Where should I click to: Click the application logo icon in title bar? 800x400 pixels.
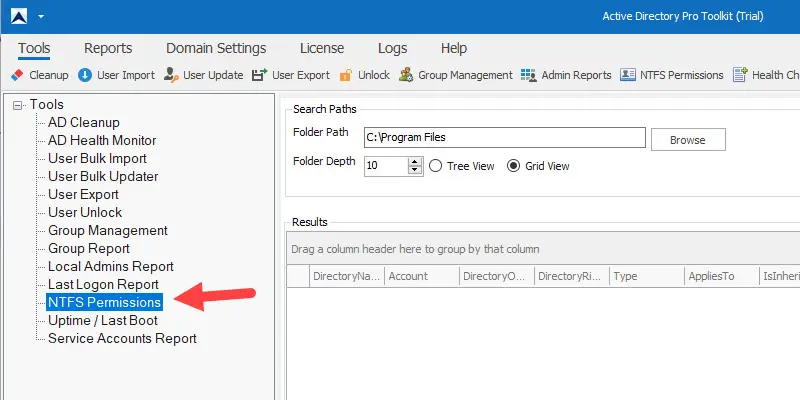tap(18, 16)
